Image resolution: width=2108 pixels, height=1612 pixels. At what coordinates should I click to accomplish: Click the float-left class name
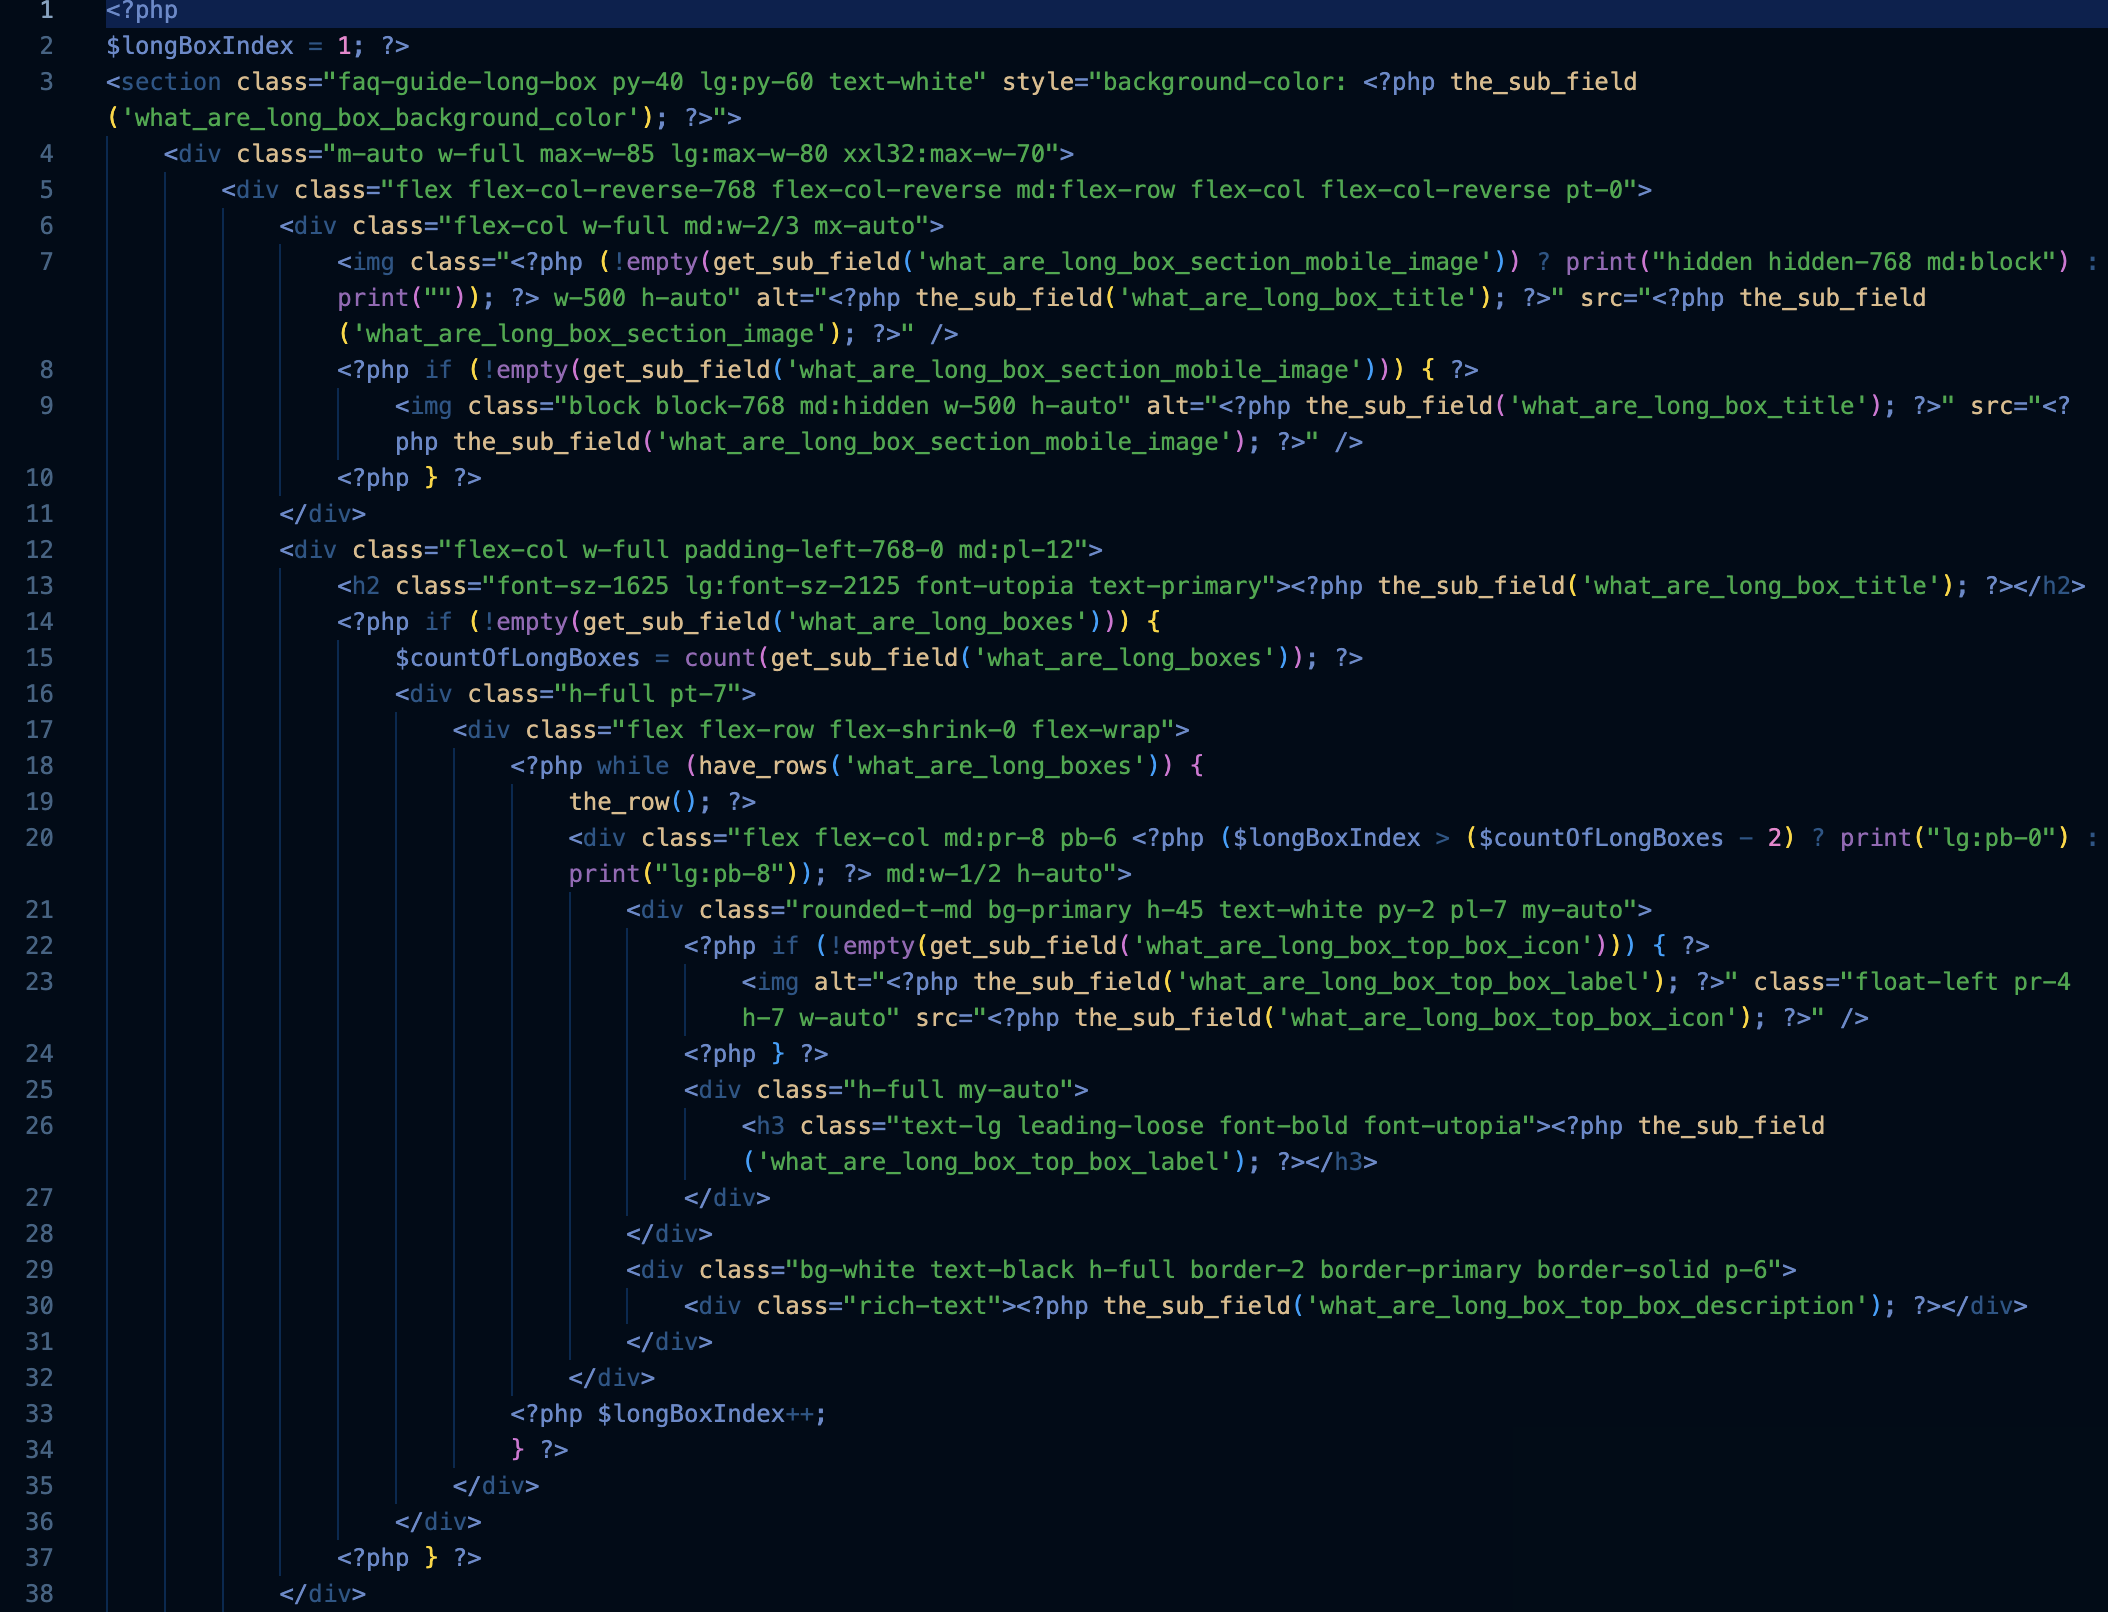click(1926, 982)
